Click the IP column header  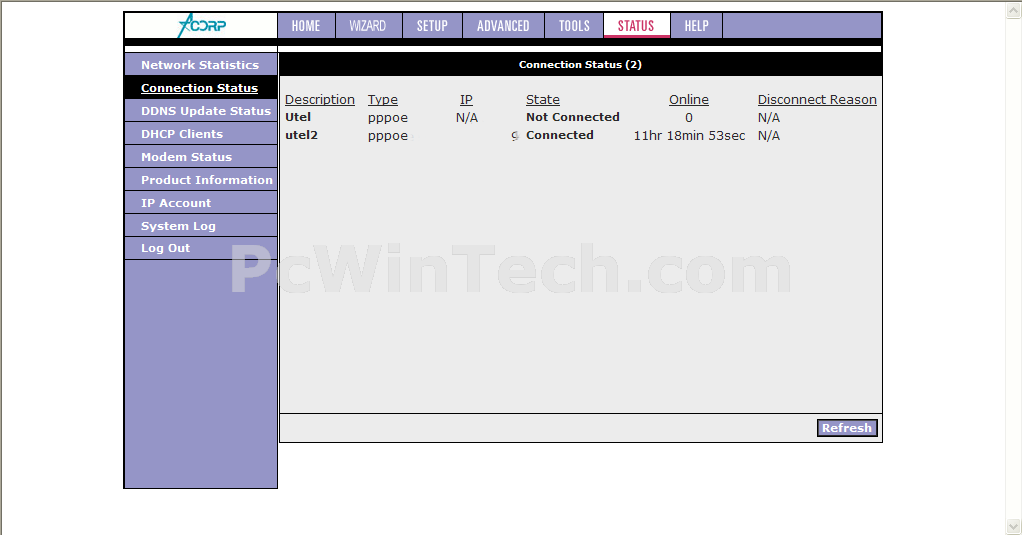tap(466, 100)
